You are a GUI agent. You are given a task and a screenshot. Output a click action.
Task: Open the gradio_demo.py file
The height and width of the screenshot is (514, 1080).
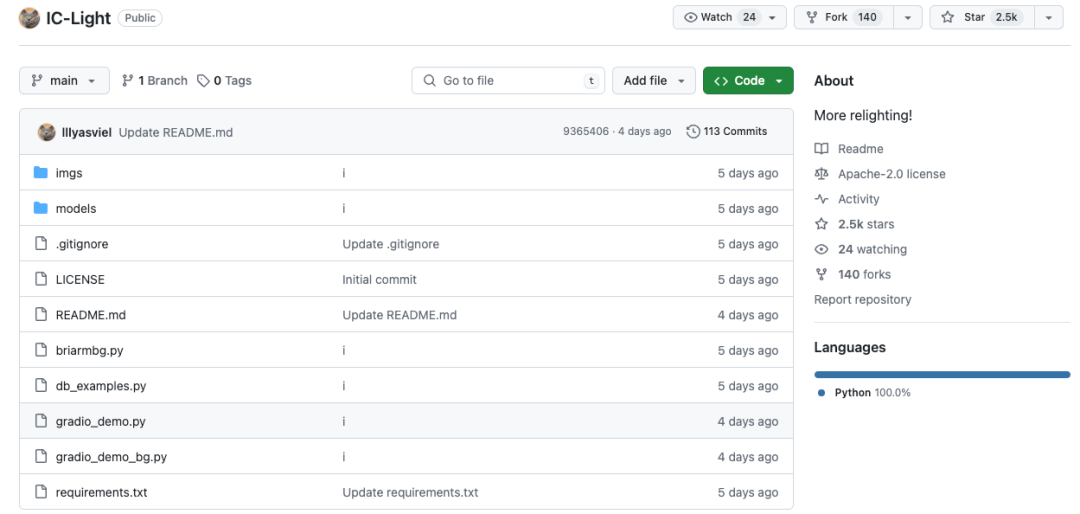(x=101, y=422)
